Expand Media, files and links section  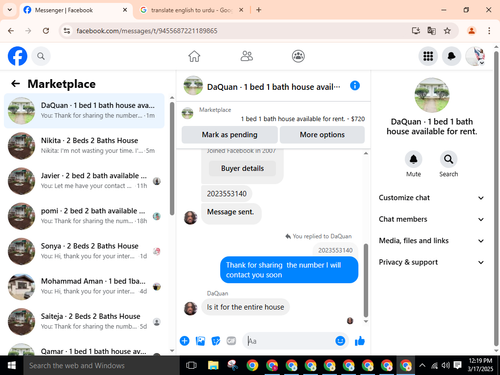[431, 241]
